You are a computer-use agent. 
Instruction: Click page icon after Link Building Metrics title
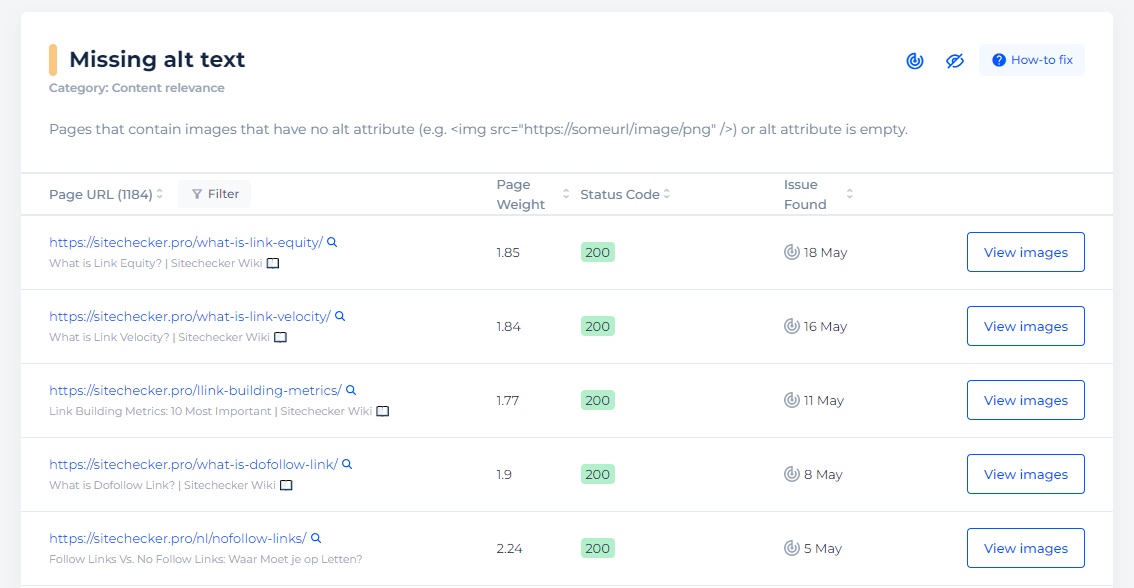click(x=383, y=412)
